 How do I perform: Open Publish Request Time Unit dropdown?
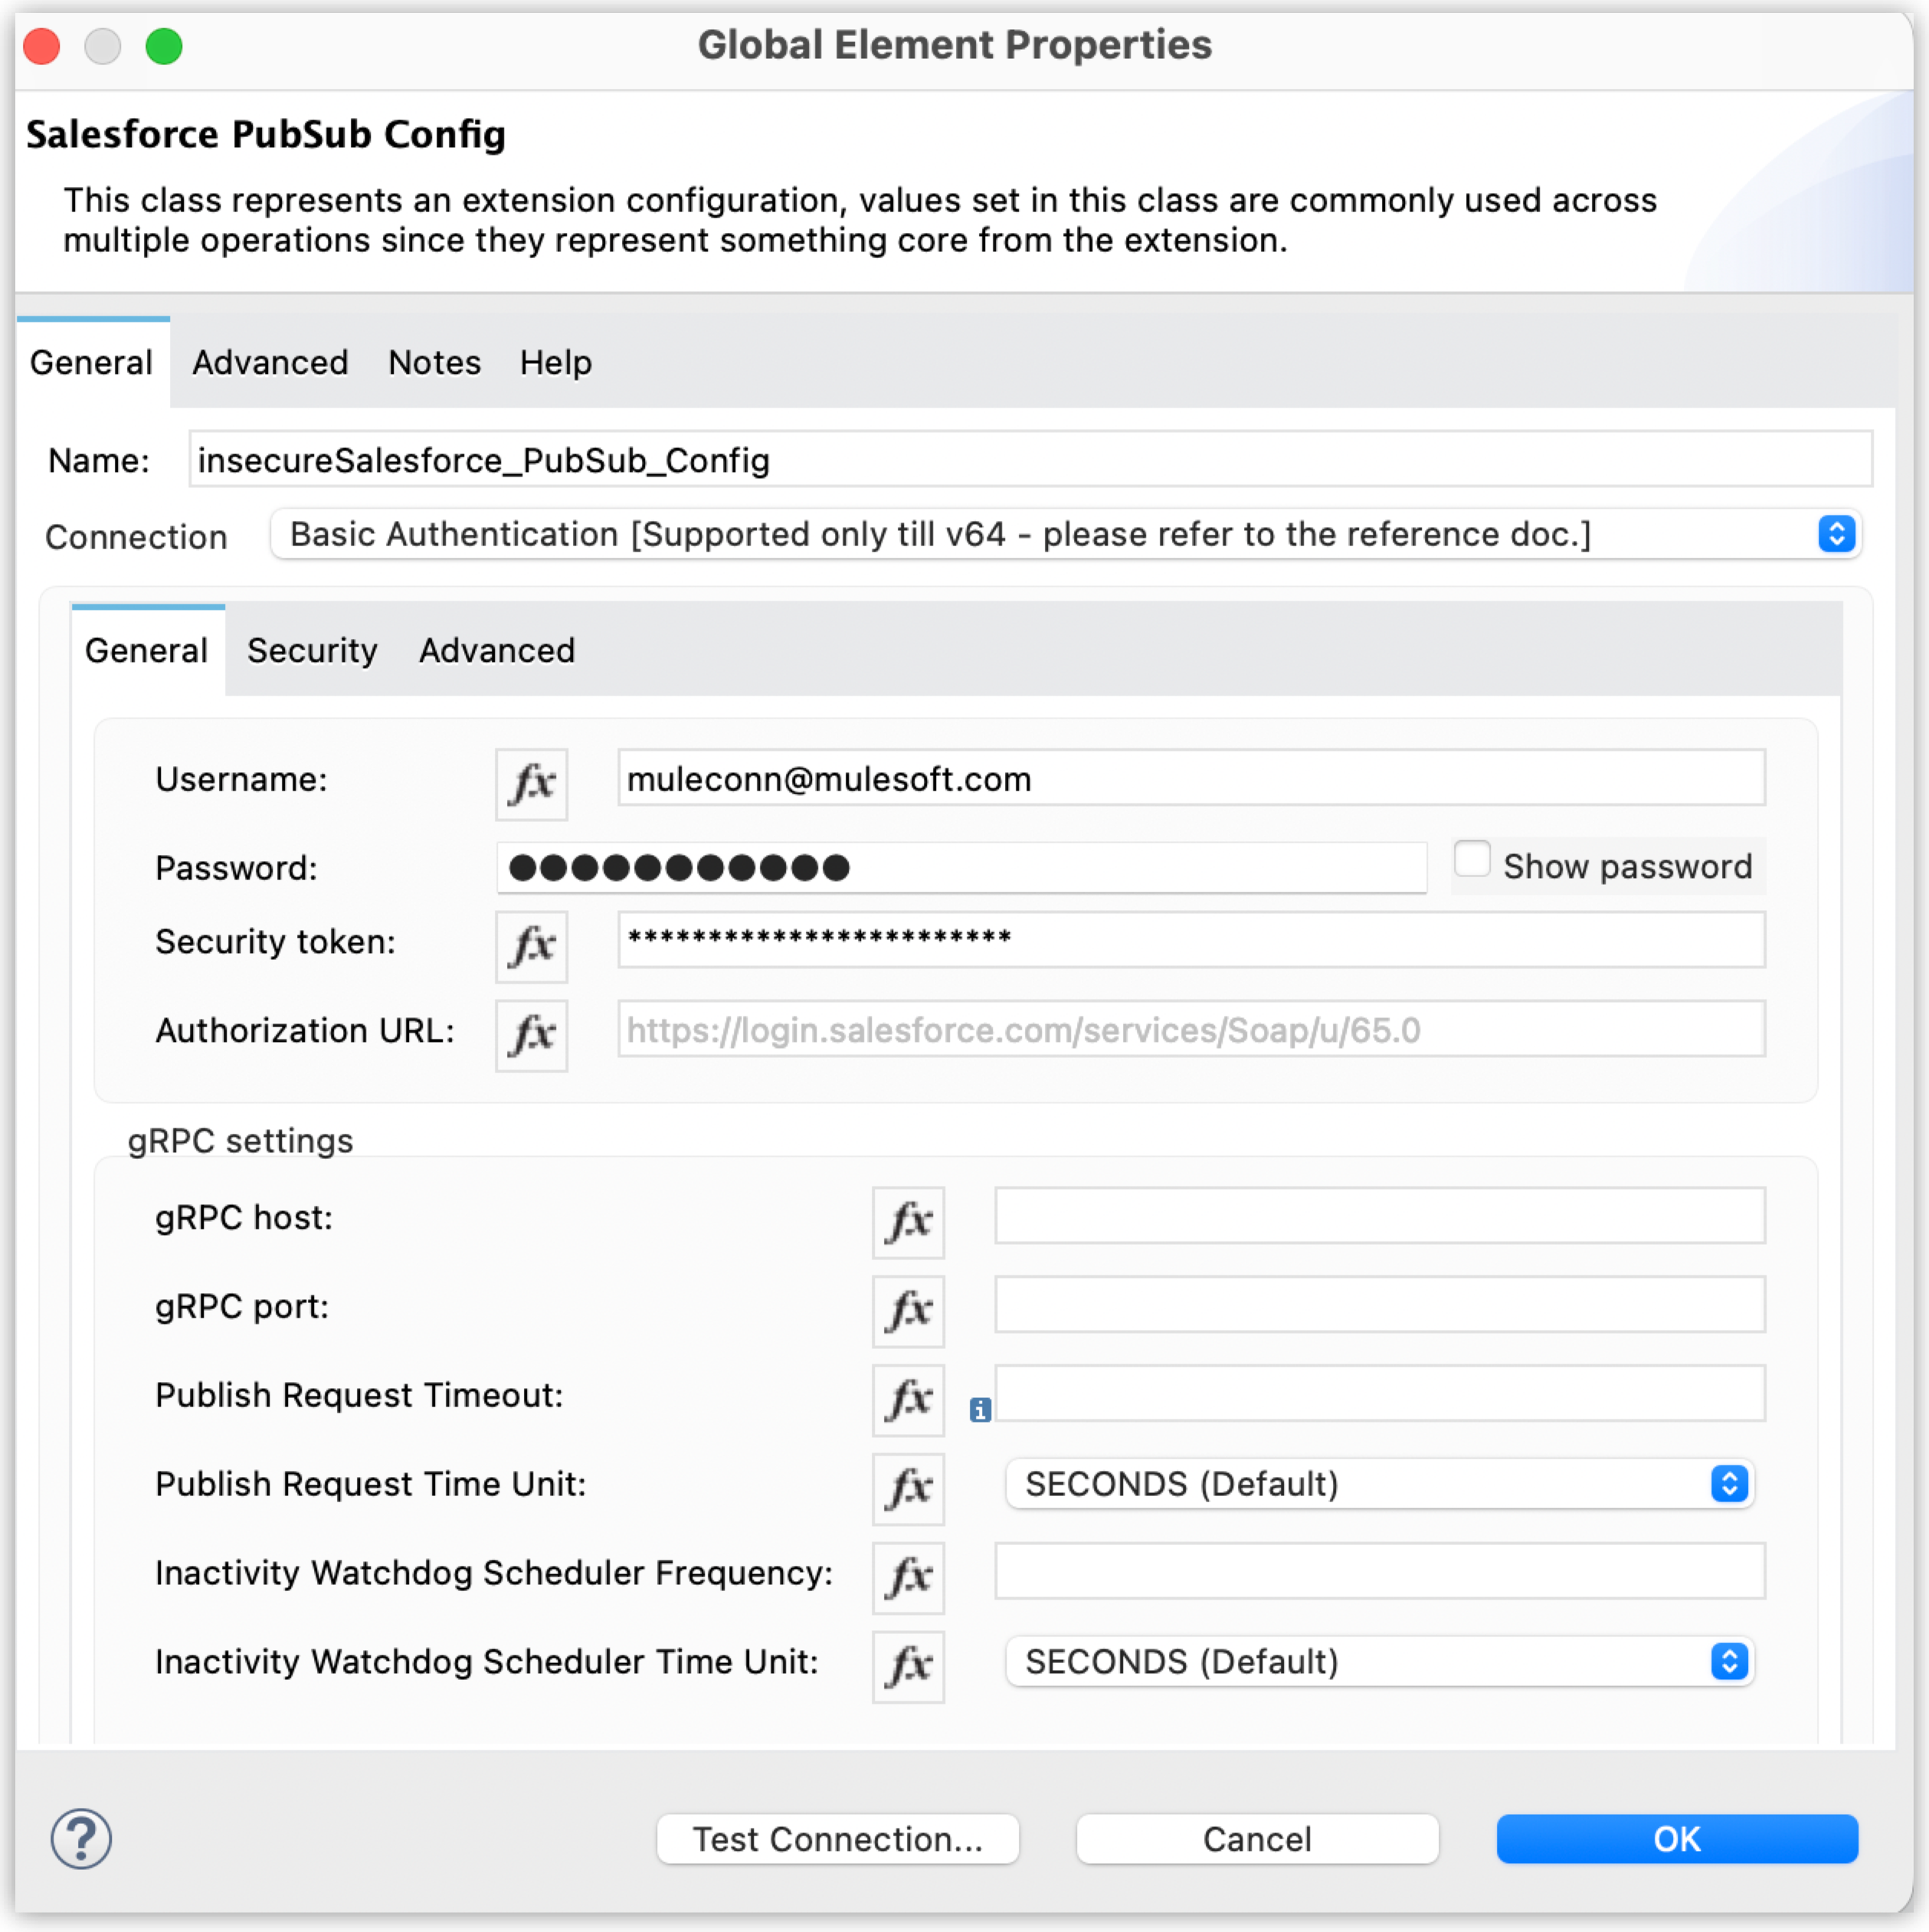[1379, 1484]
